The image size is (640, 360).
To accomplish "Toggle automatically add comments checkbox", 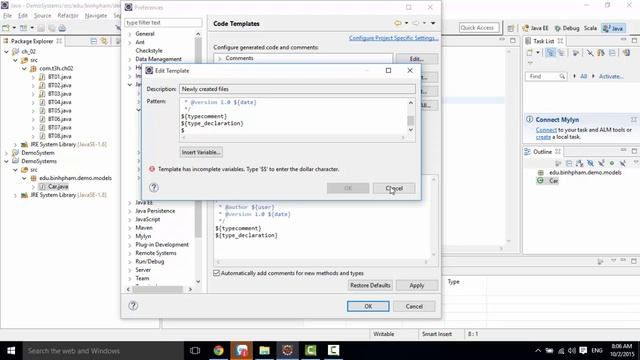I will (217, 273).
